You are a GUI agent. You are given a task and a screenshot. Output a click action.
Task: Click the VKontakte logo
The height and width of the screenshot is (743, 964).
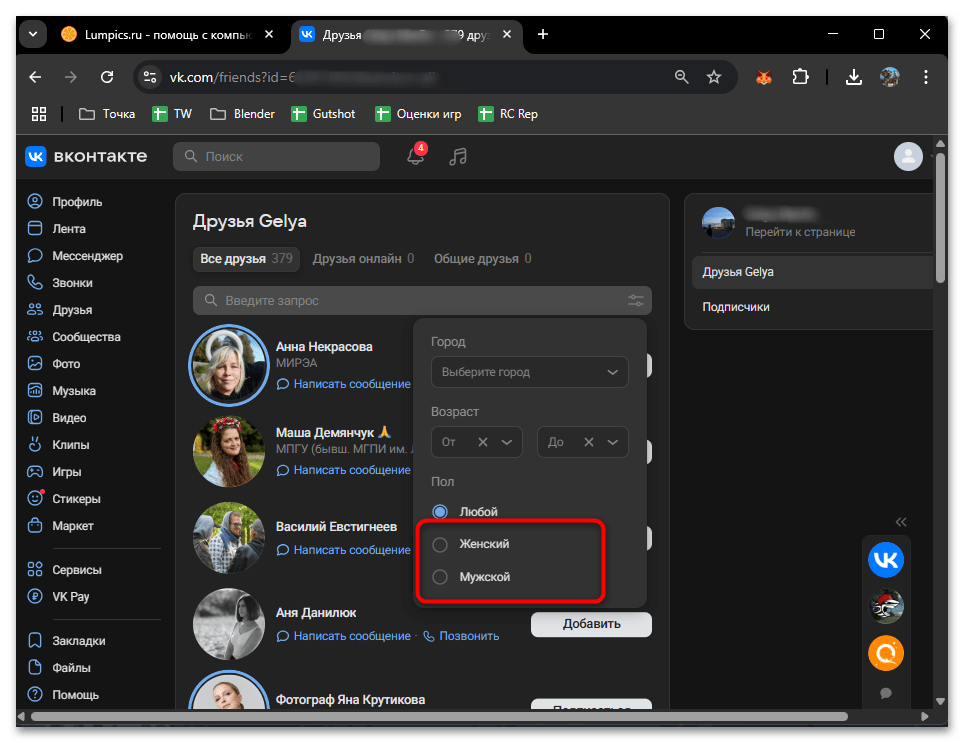pos(86,157)
